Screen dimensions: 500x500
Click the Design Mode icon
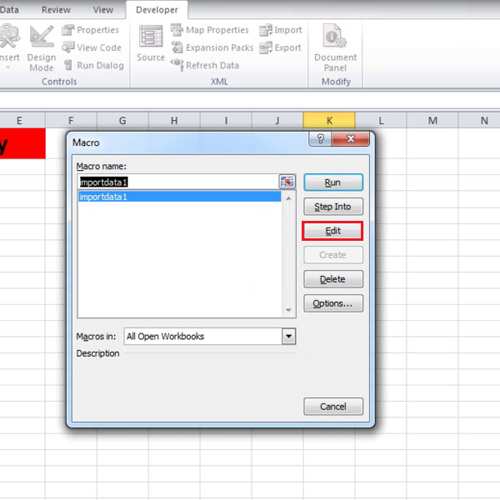tap(42, 36)
